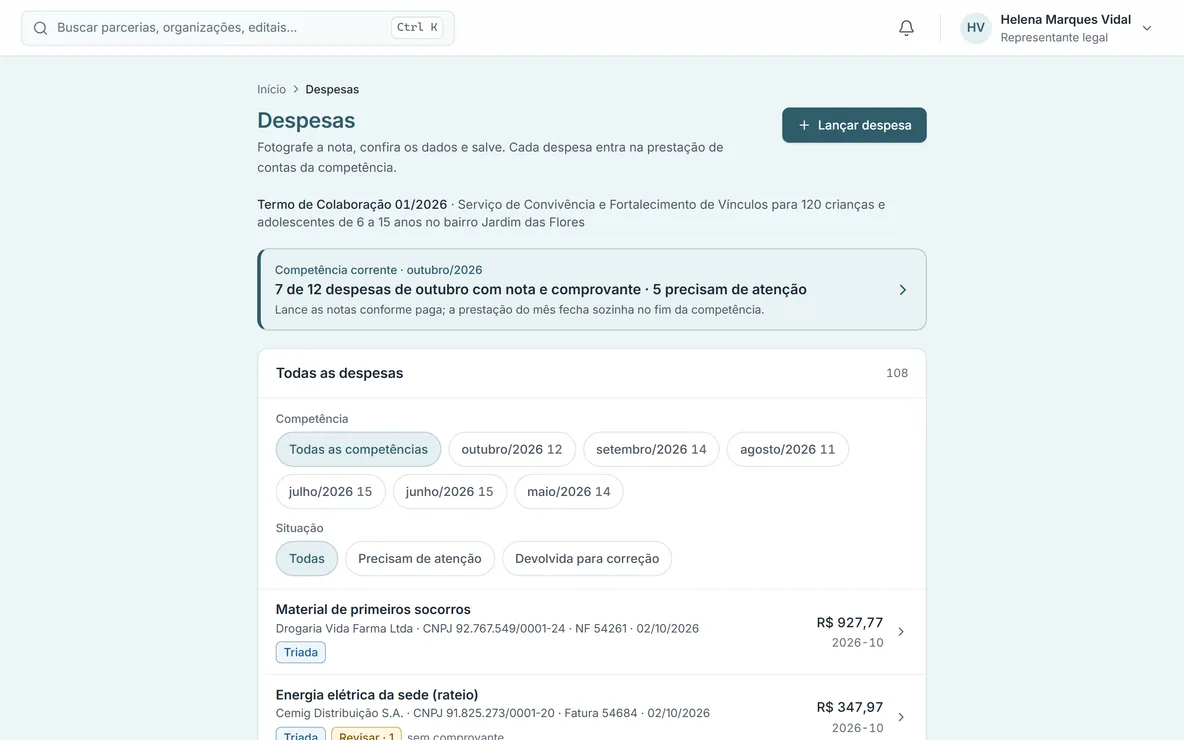The width and height of the screenshot is (1184, 740).
Task: Click Revisar · 1 badge on Energia row
Action: click(366, 735)
